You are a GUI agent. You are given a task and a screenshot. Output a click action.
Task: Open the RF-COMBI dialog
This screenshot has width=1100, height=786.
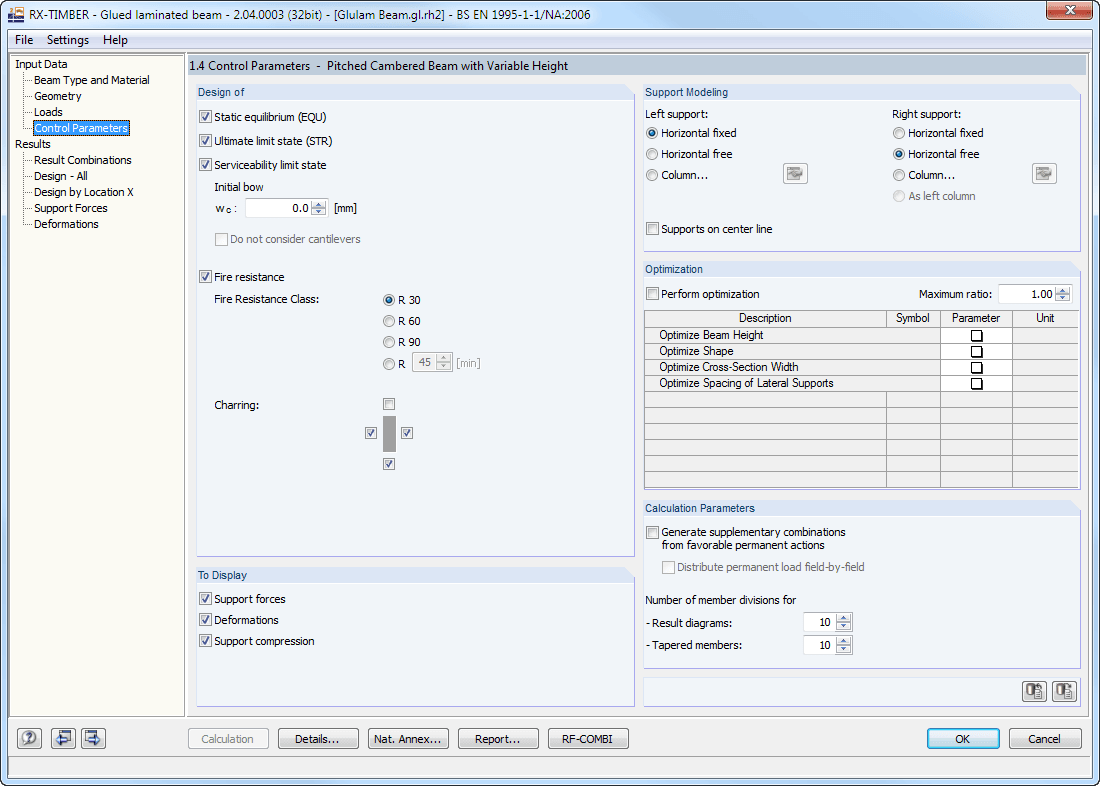point(588,738)
